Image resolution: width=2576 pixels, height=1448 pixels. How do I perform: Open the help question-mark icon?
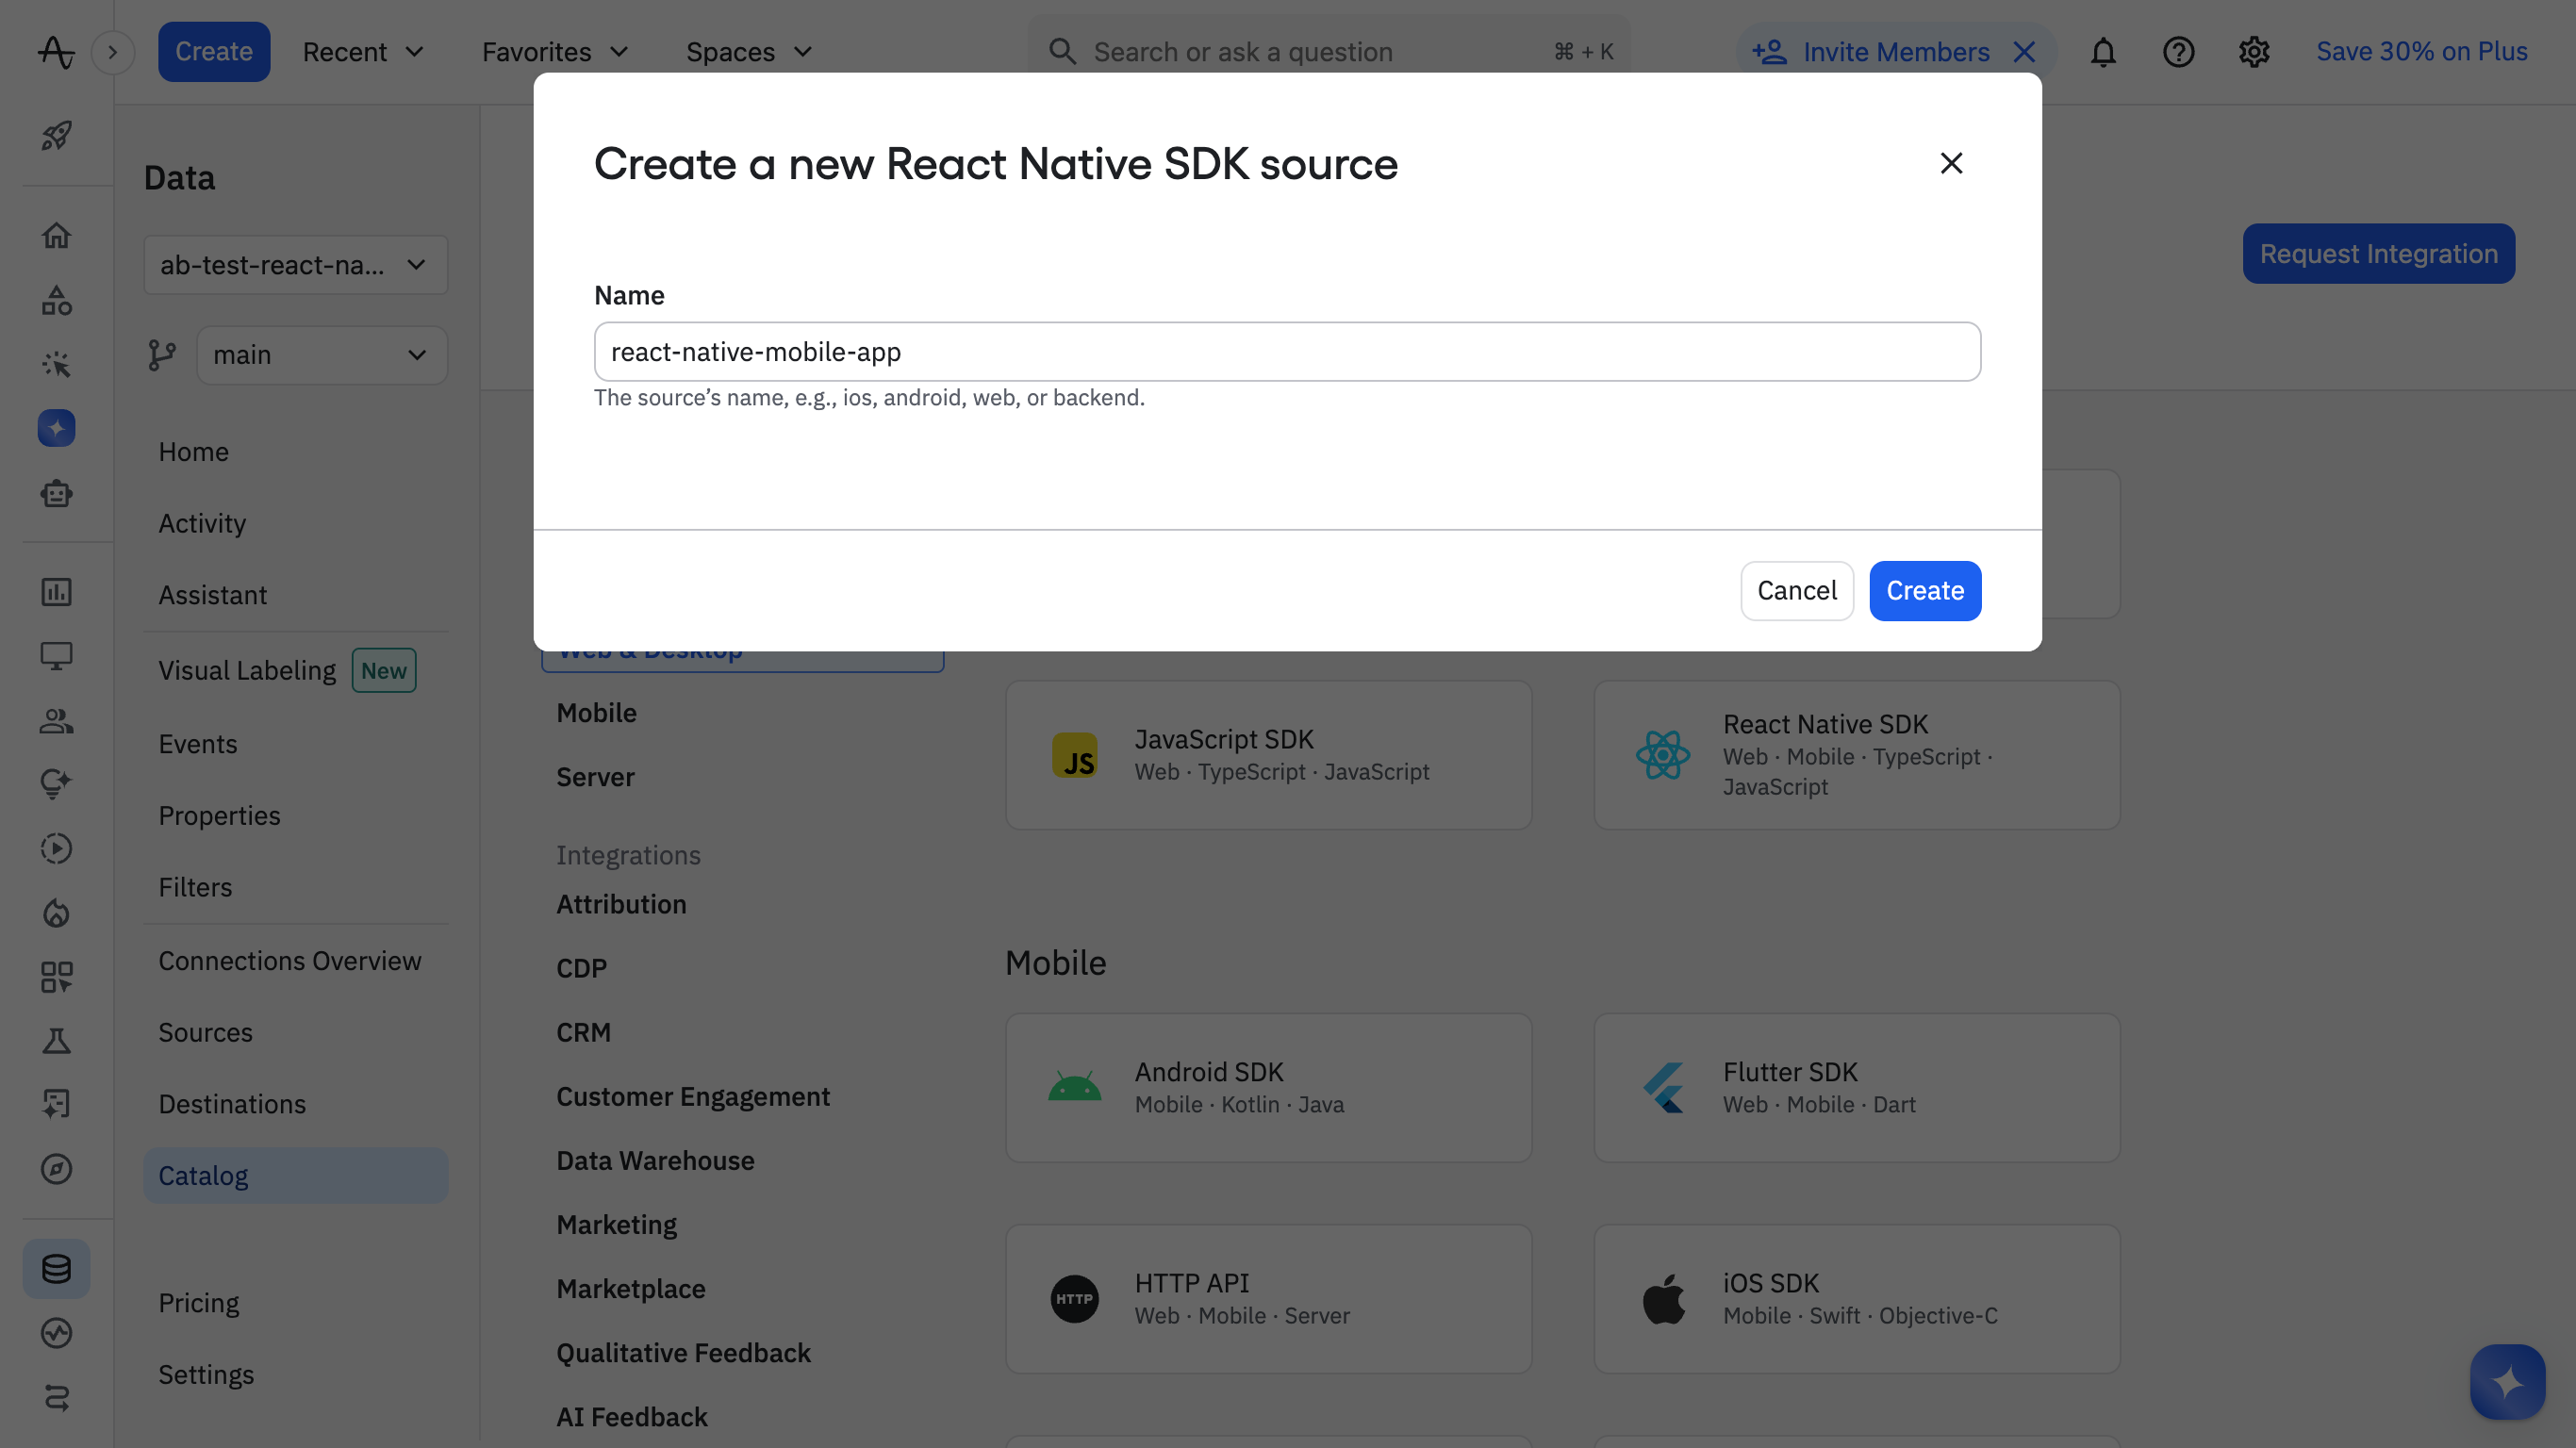click(2178, 51)
